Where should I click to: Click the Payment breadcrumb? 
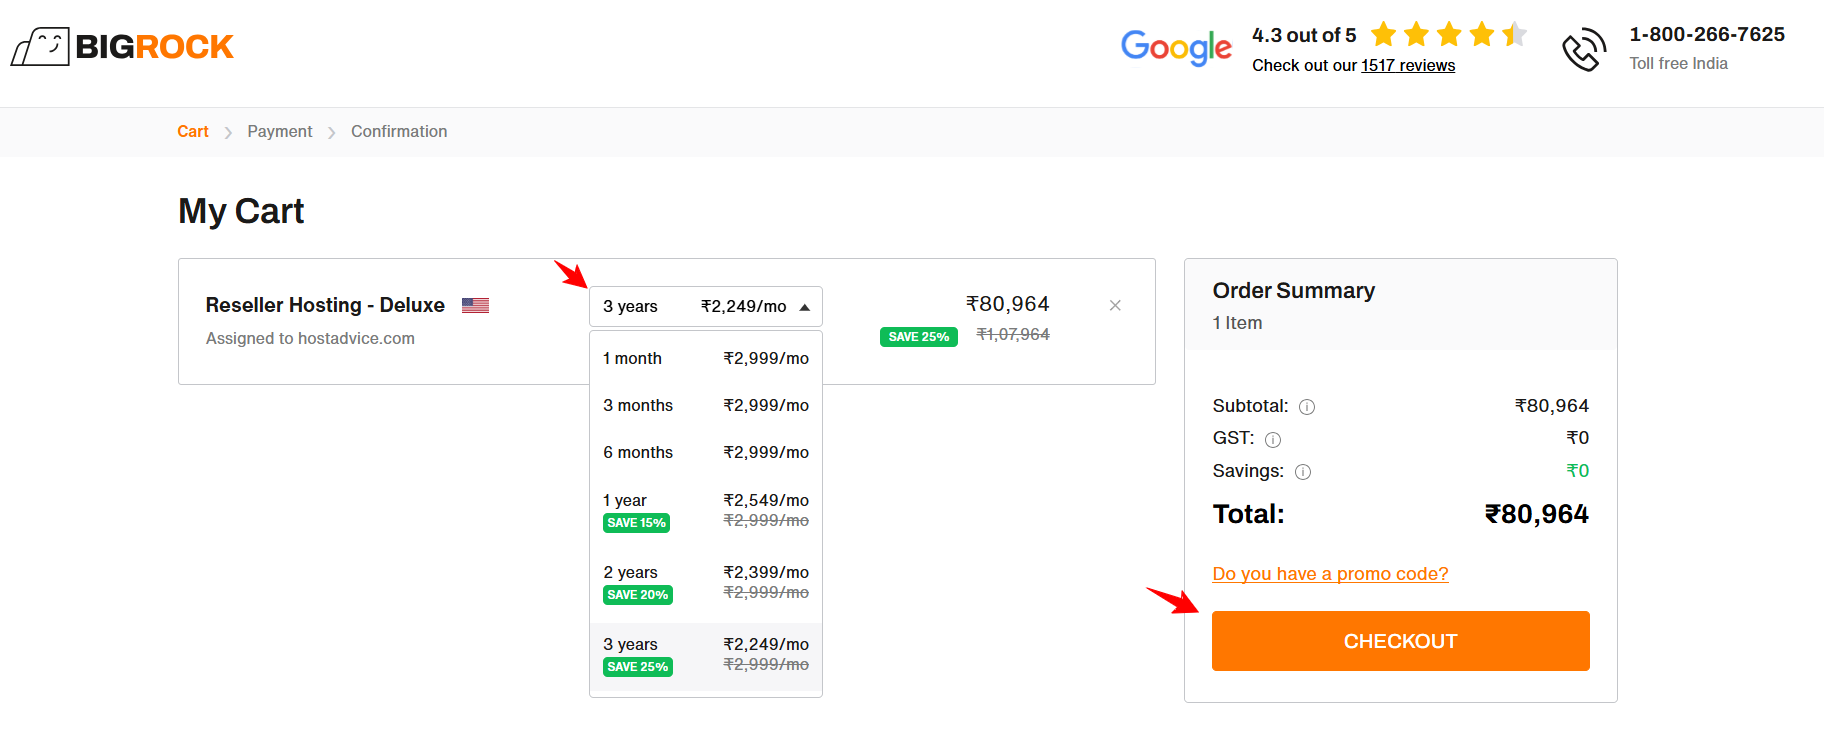click(280, 132)
